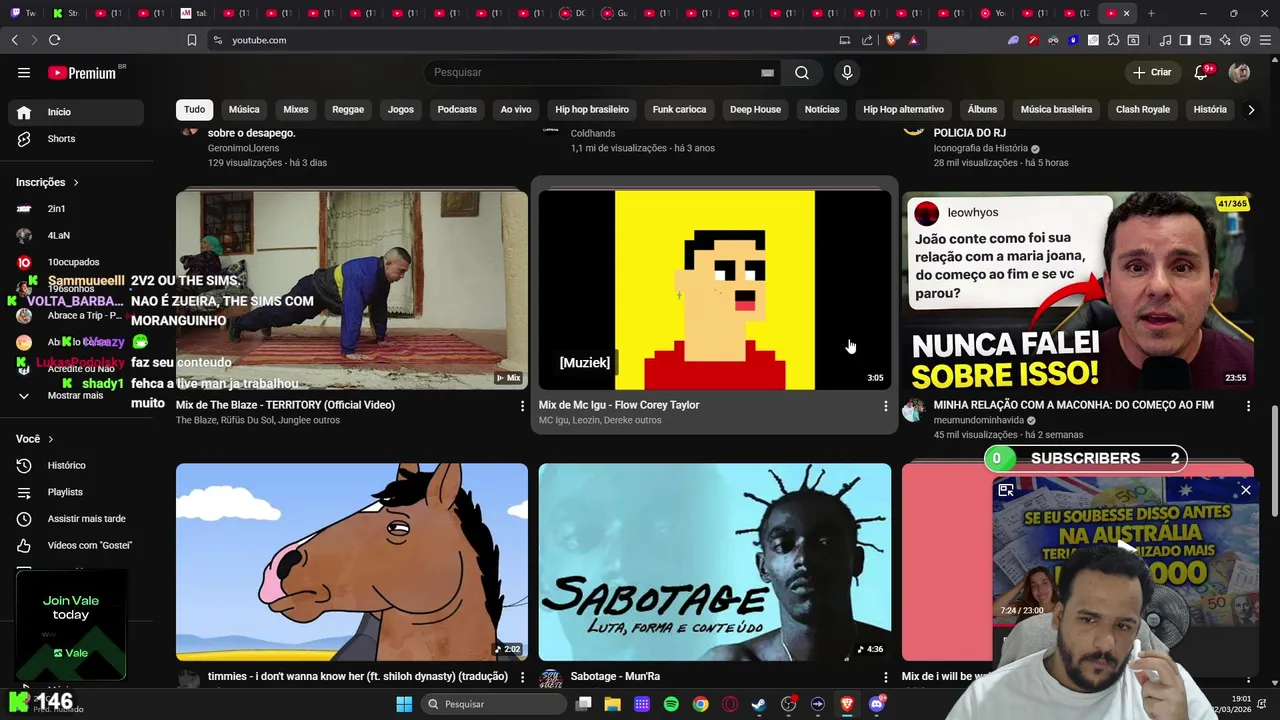Screen dimensions: 1280x720
Task: Open the Windows Start menu
Action: [404, 704]
